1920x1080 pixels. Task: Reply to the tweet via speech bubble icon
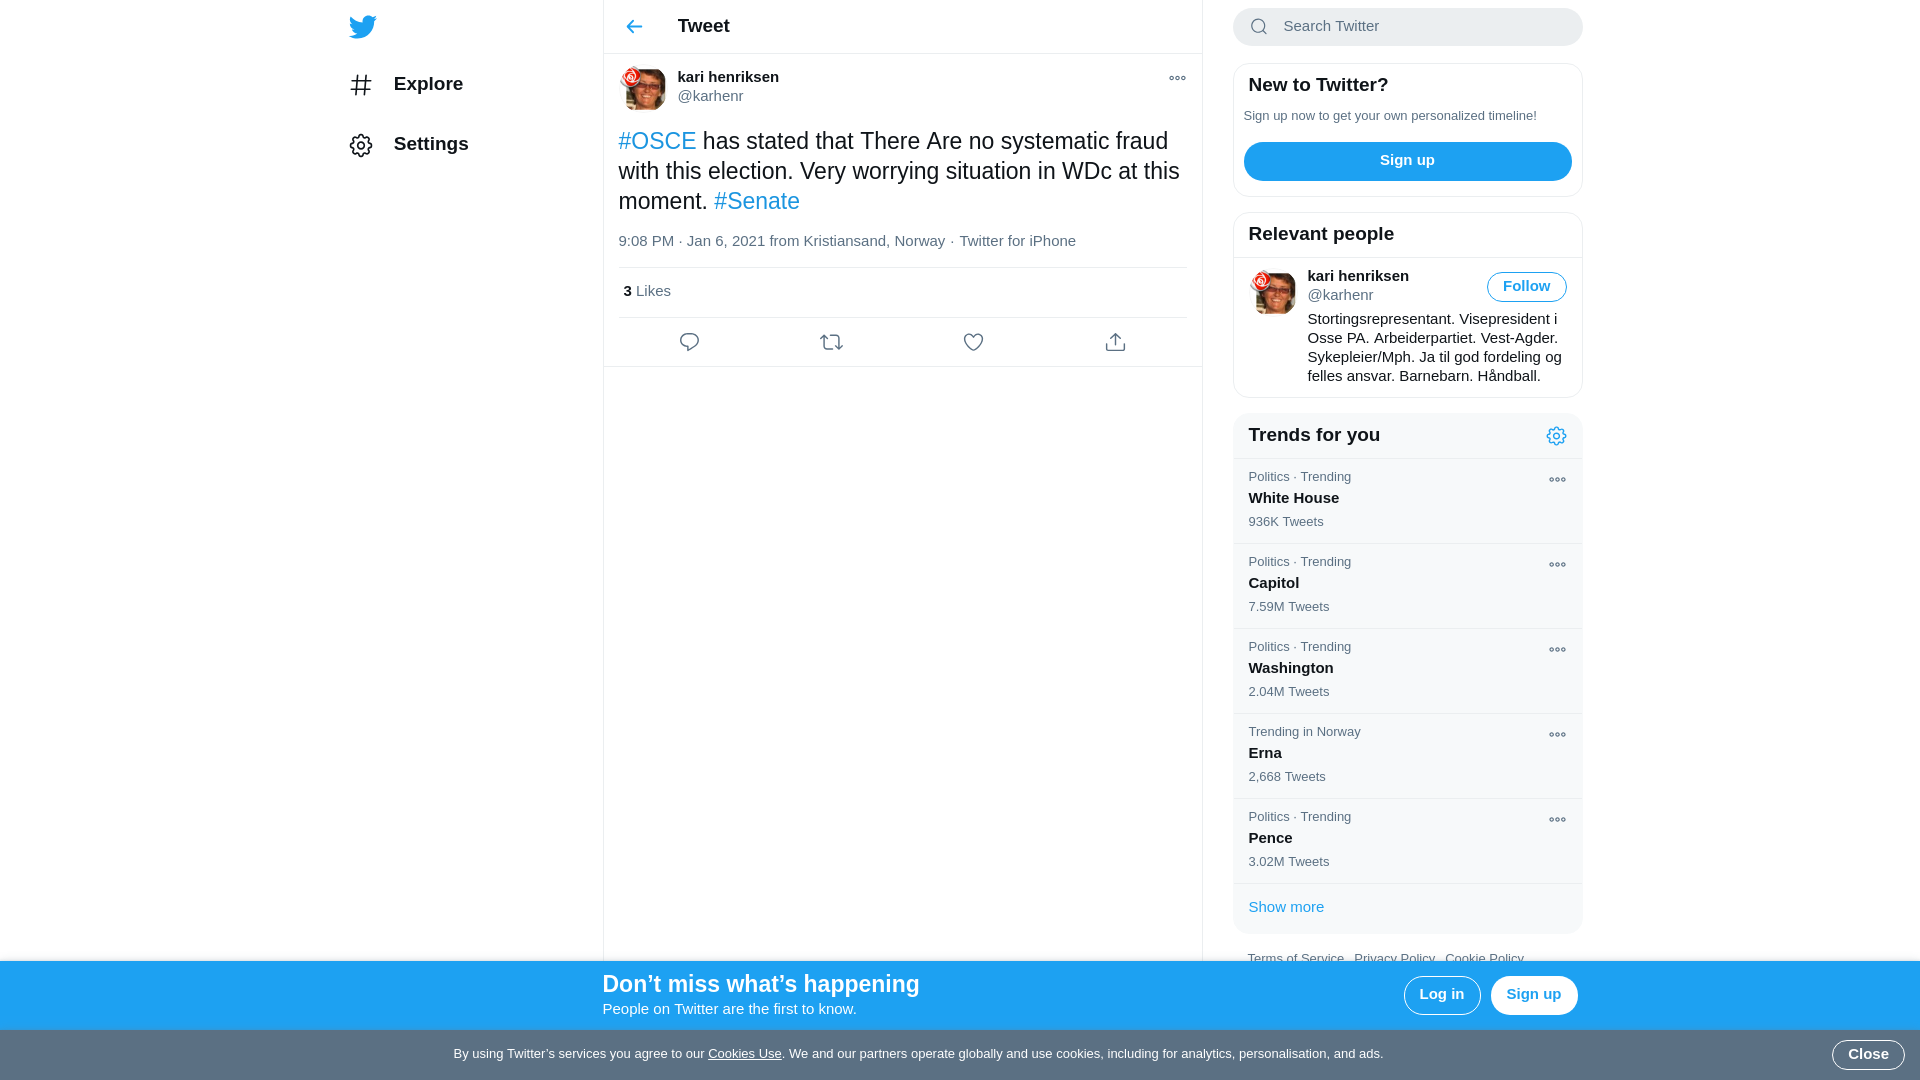point(689,342)
